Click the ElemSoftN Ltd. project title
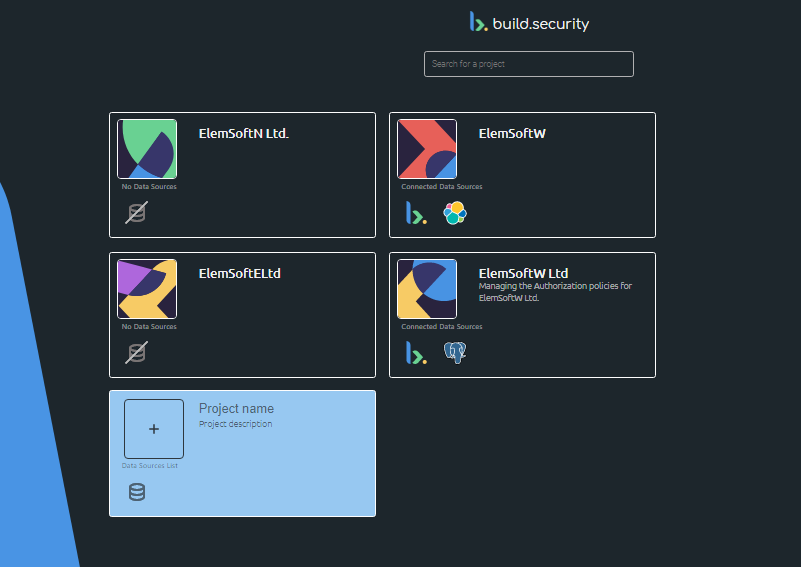 pyautogui.click(x=244, y=133)
